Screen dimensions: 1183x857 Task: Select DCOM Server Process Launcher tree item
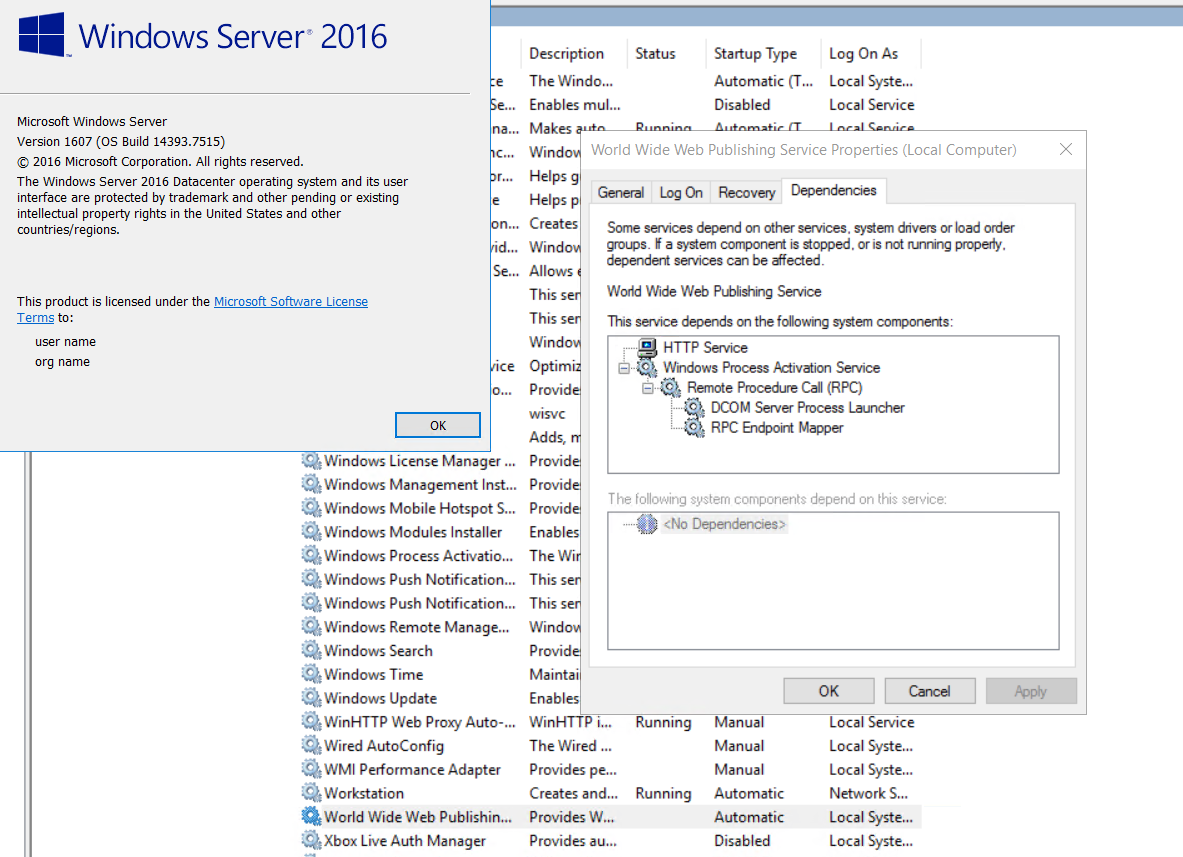[x=807, y=408]
